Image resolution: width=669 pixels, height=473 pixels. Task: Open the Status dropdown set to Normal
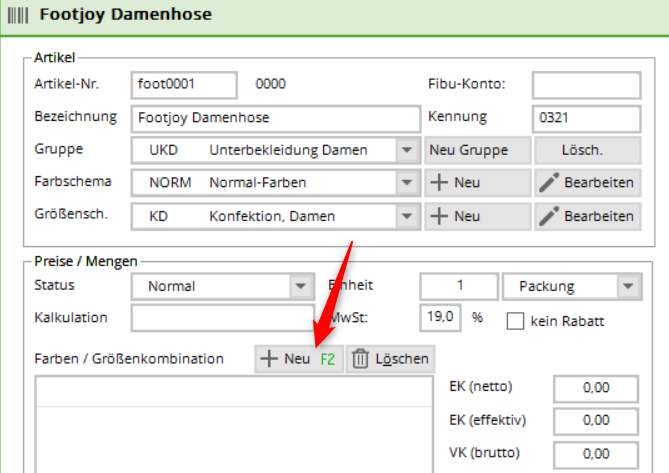pos(223,286)
